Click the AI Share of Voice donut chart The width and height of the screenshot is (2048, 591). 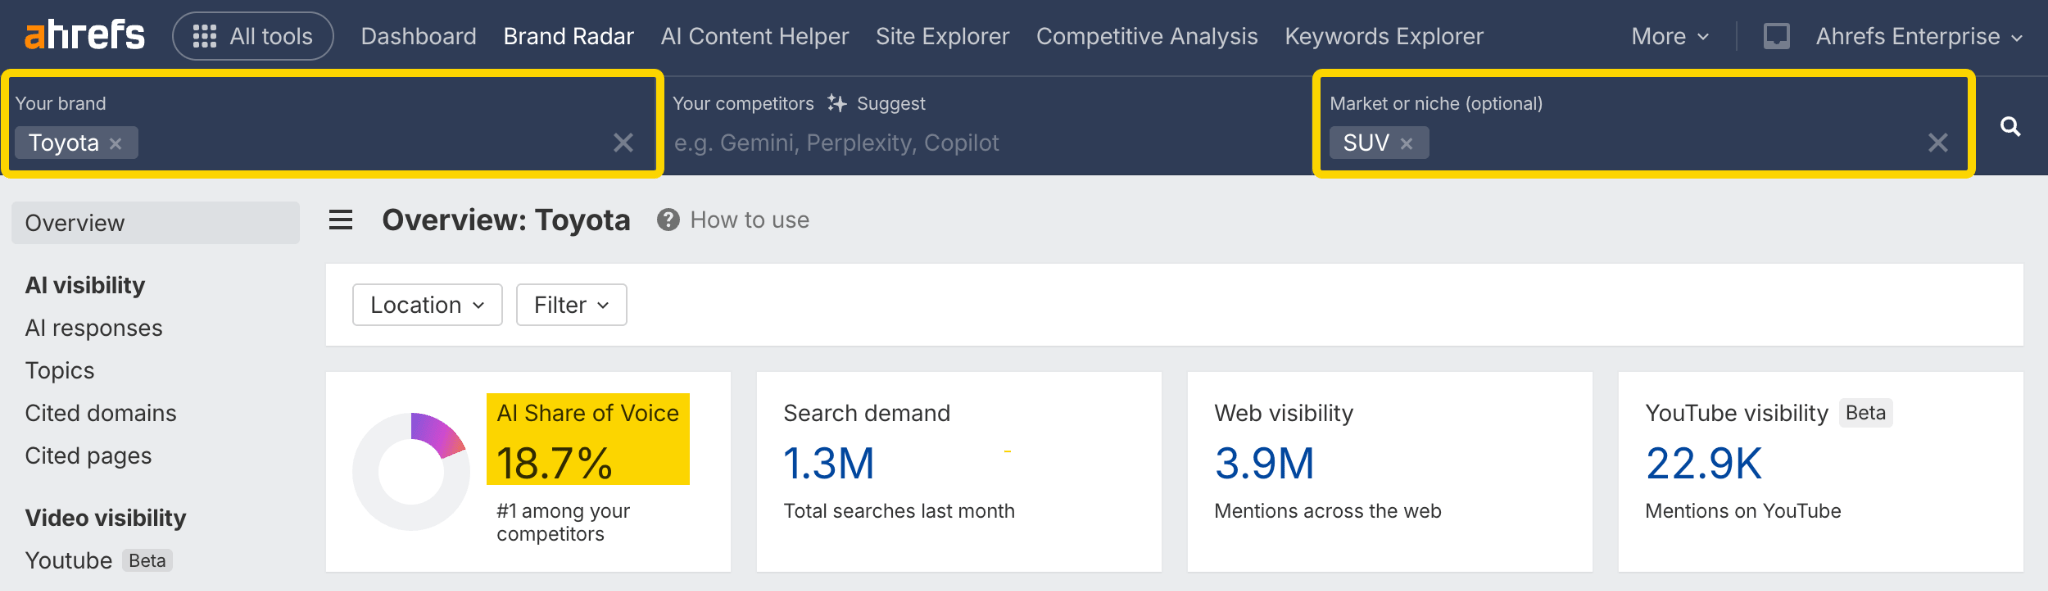tap(411, 472)
